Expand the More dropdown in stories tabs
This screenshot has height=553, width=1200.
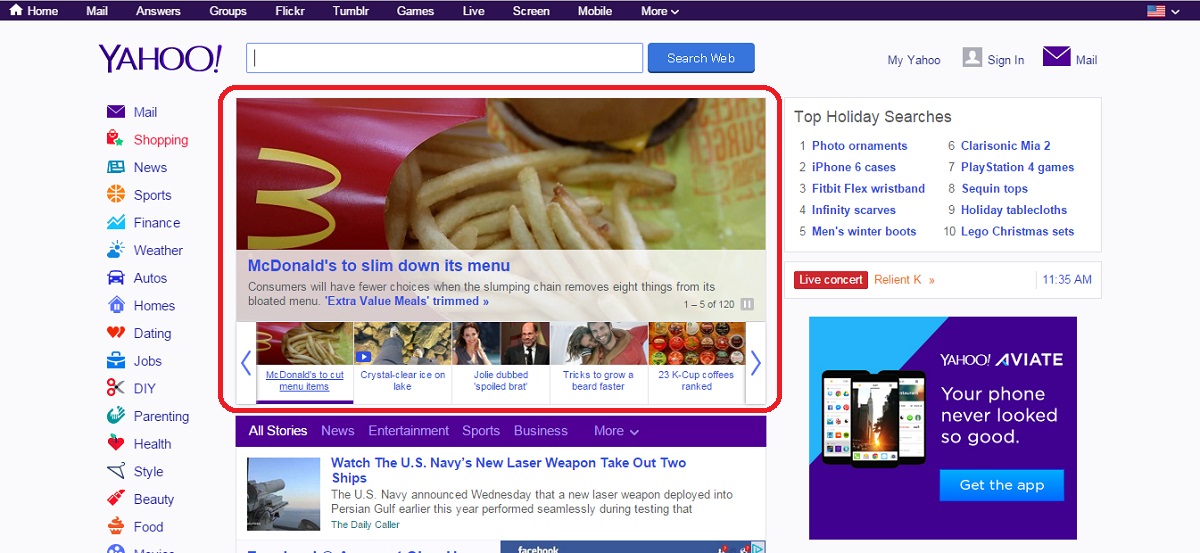click(616, 431)
